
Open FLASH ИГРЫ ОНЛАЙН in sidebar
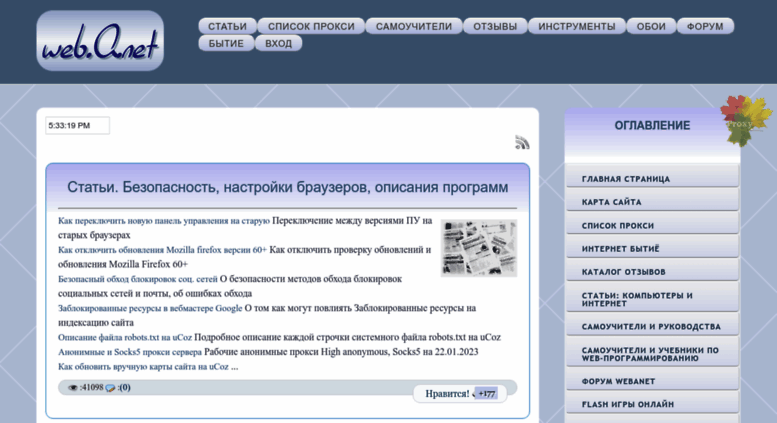click(x=653, y=404)
